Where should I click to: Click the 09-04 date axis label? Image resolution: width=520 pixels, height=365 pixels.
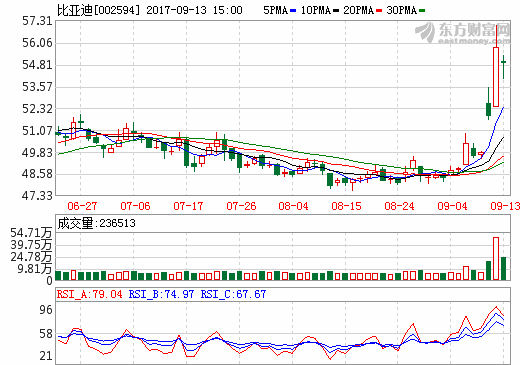tap(452, 206)
